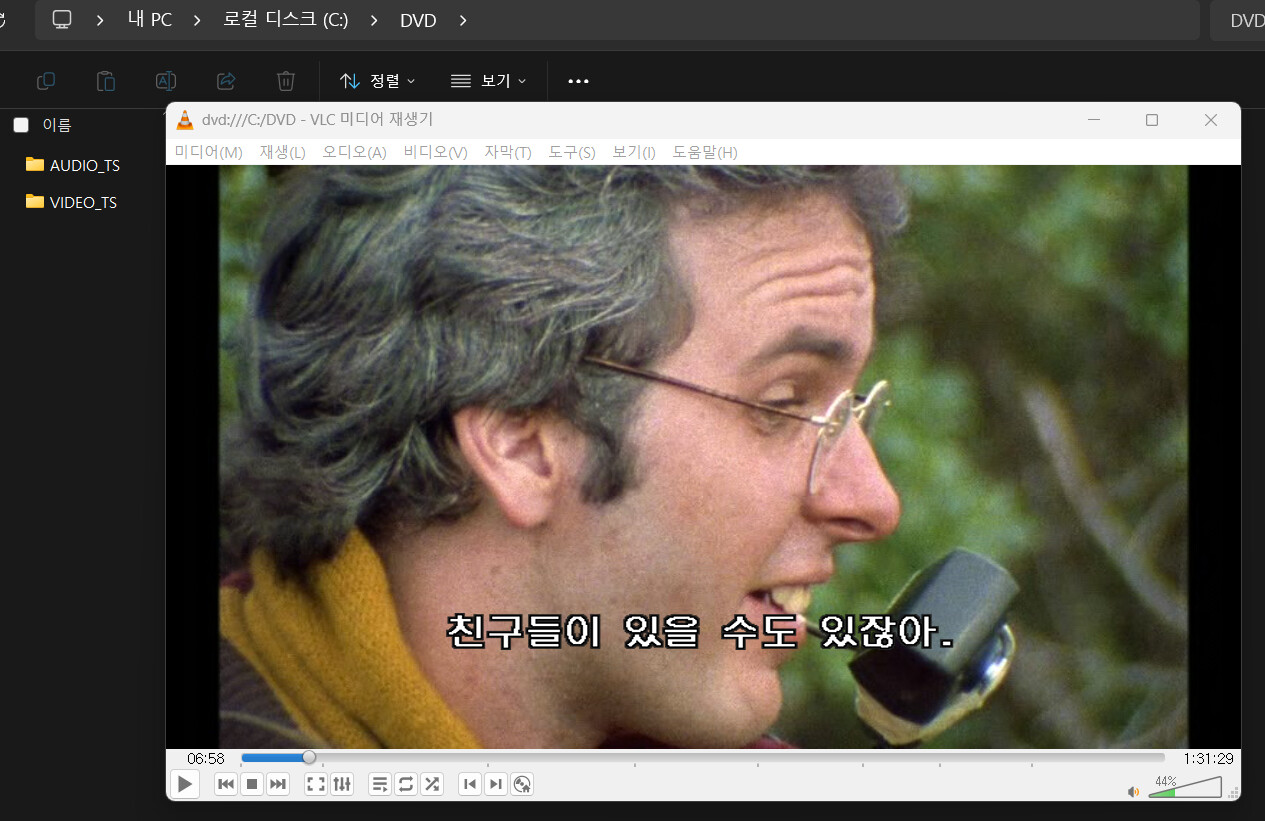The width and height of the screenshot is (1265, 821).
Task: Open the 자막(T) menu
Action: (508, 152)
